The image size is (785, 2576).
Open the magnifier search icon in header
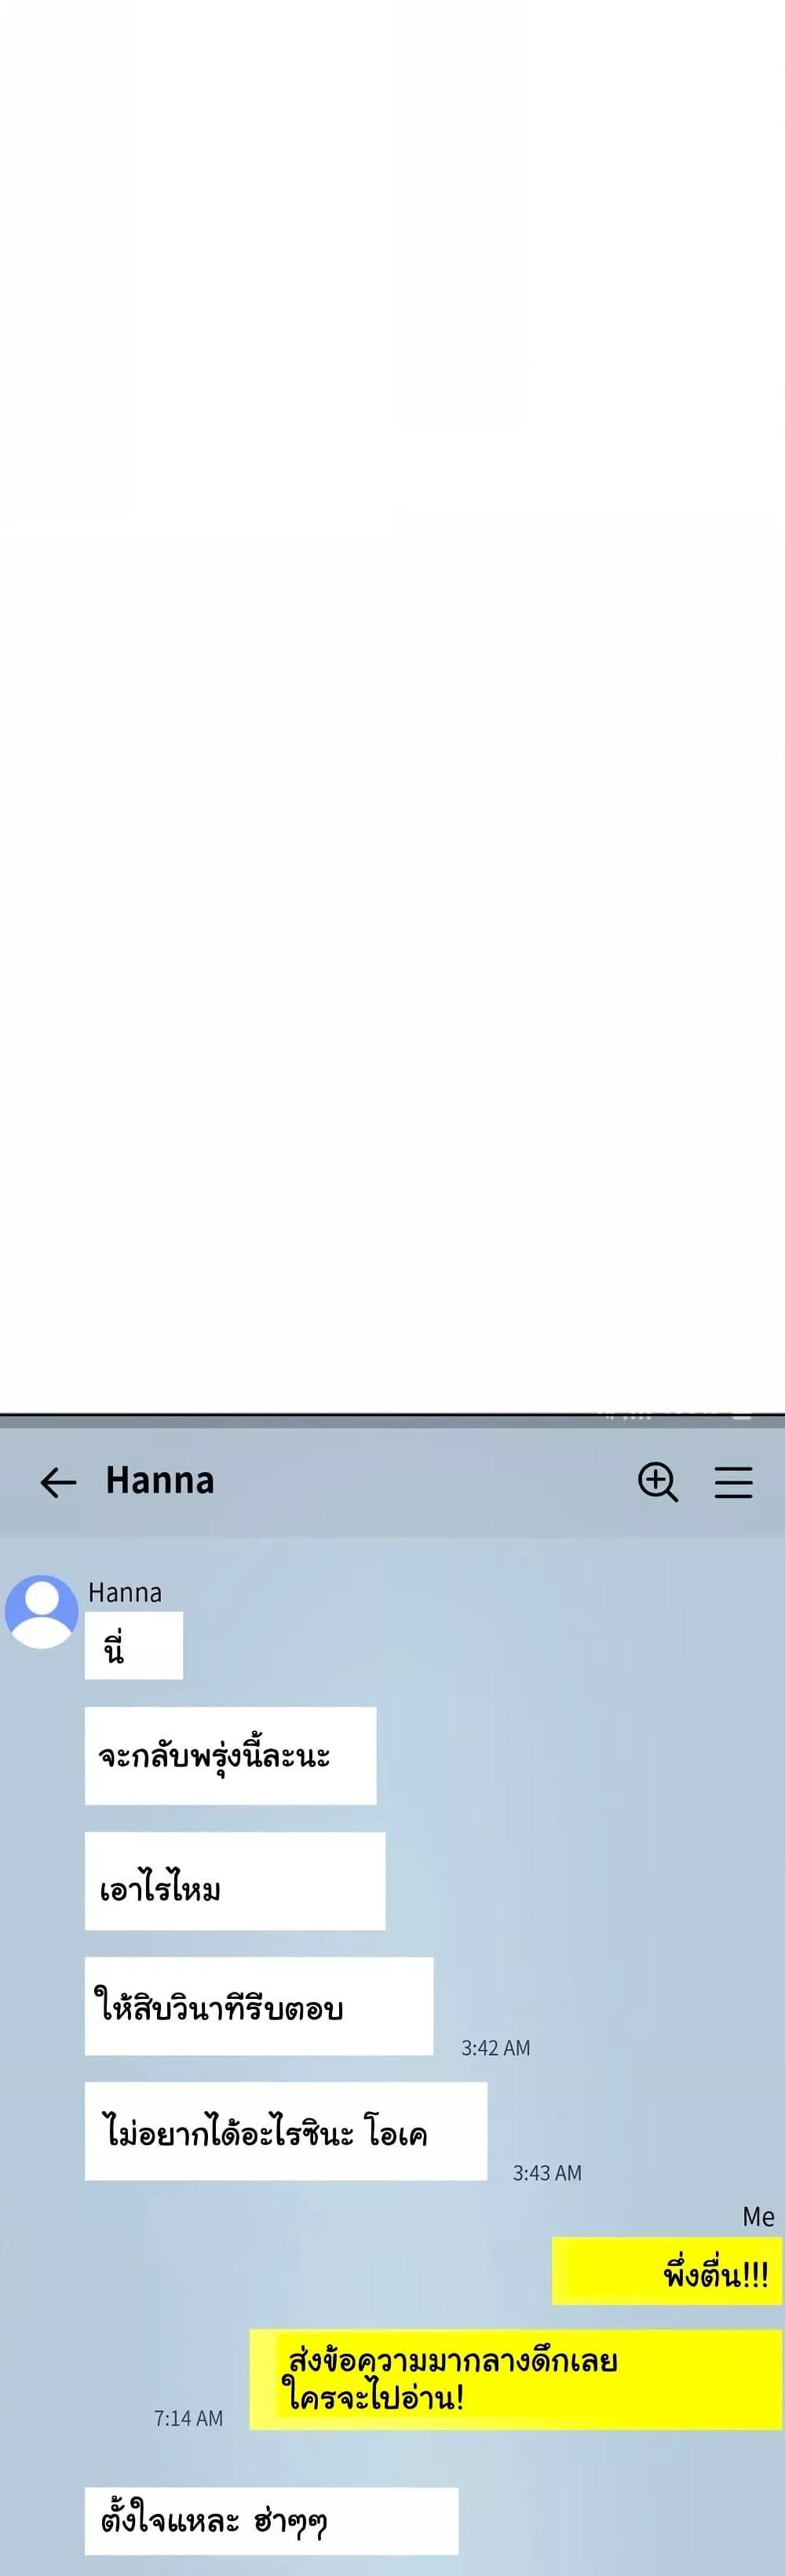click(658, 1481)
